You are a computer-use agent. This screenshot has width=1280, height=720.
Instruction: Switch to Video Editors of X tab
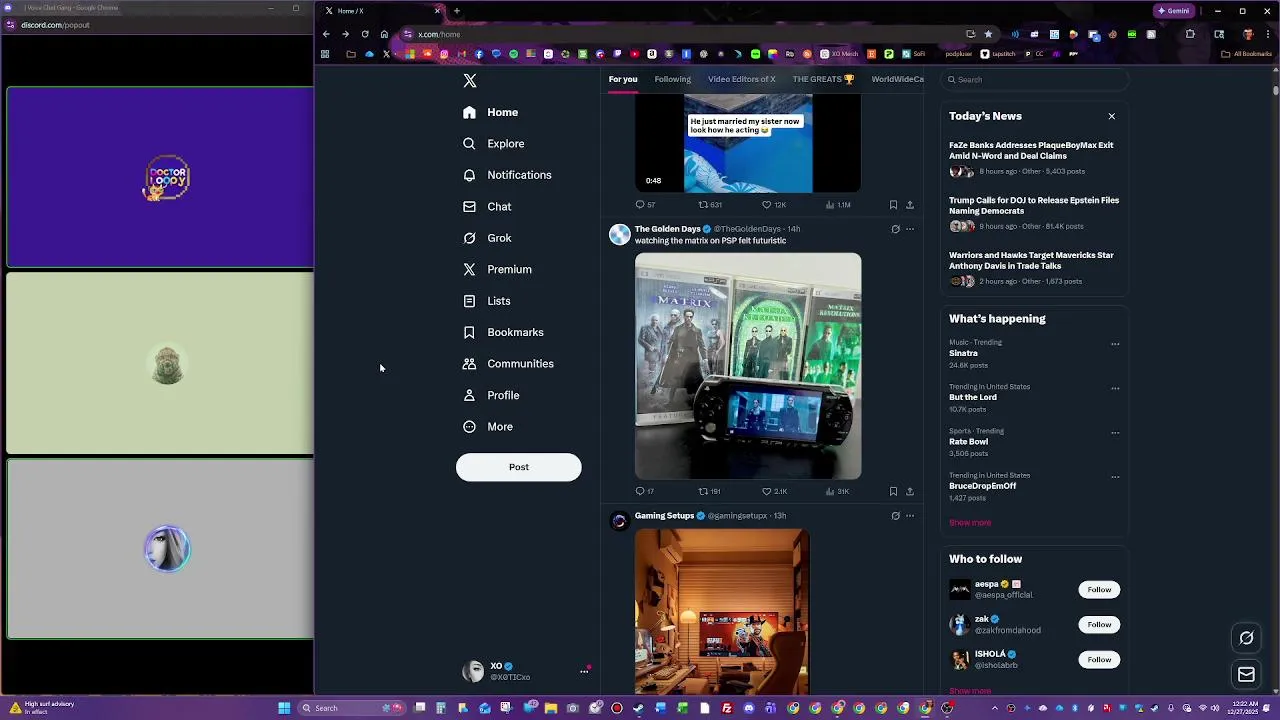click(741, 79)
